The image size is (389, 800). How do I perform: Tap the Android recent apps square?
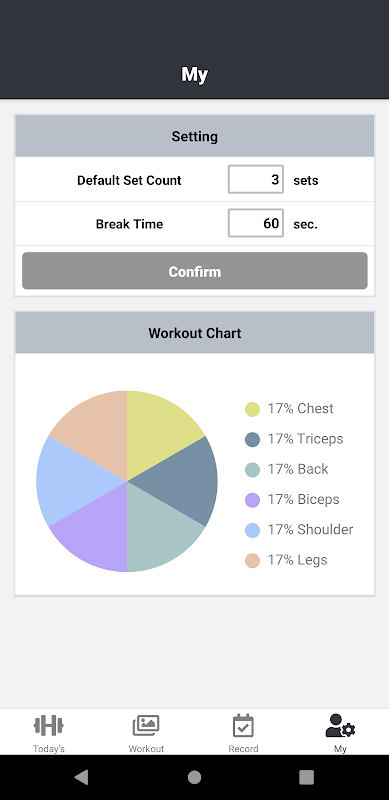pos(306,777)
